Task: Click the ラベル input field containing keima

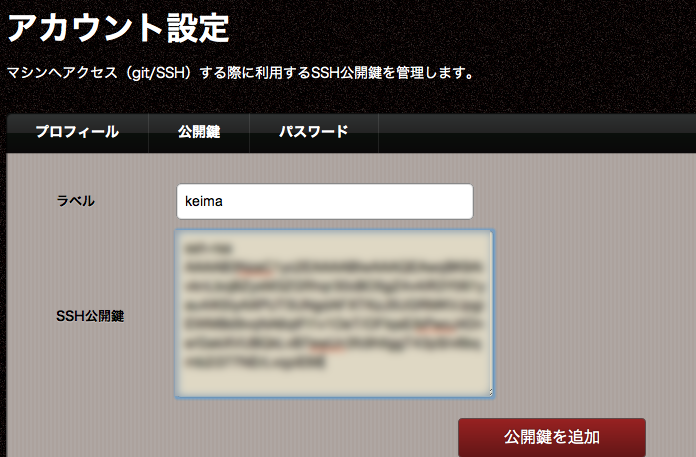Action: tap(325, 201)
